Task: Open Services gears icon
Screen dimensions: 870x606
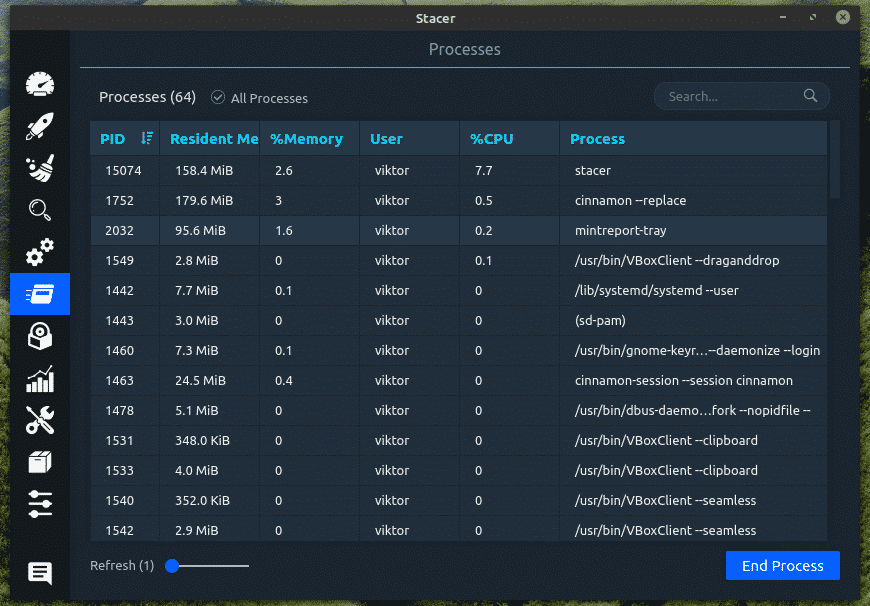Action: [x=40, y=252]
